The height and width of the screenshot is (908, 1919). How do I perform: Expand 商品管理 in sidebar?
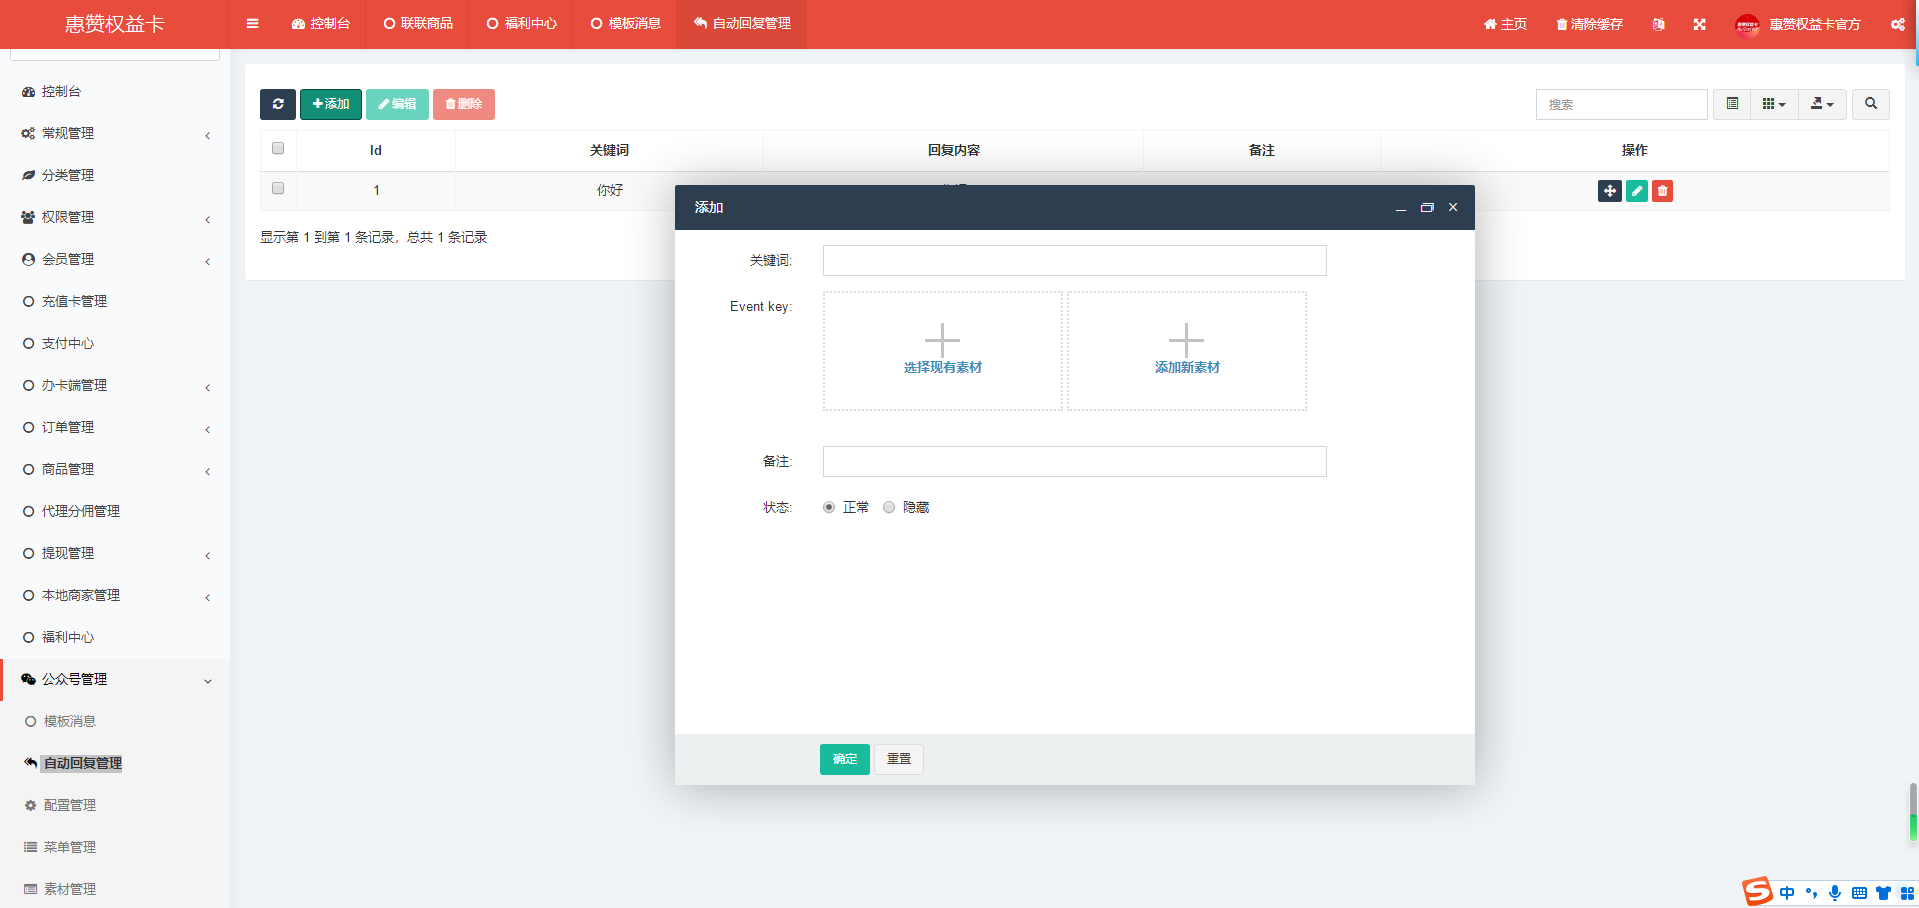115,469
